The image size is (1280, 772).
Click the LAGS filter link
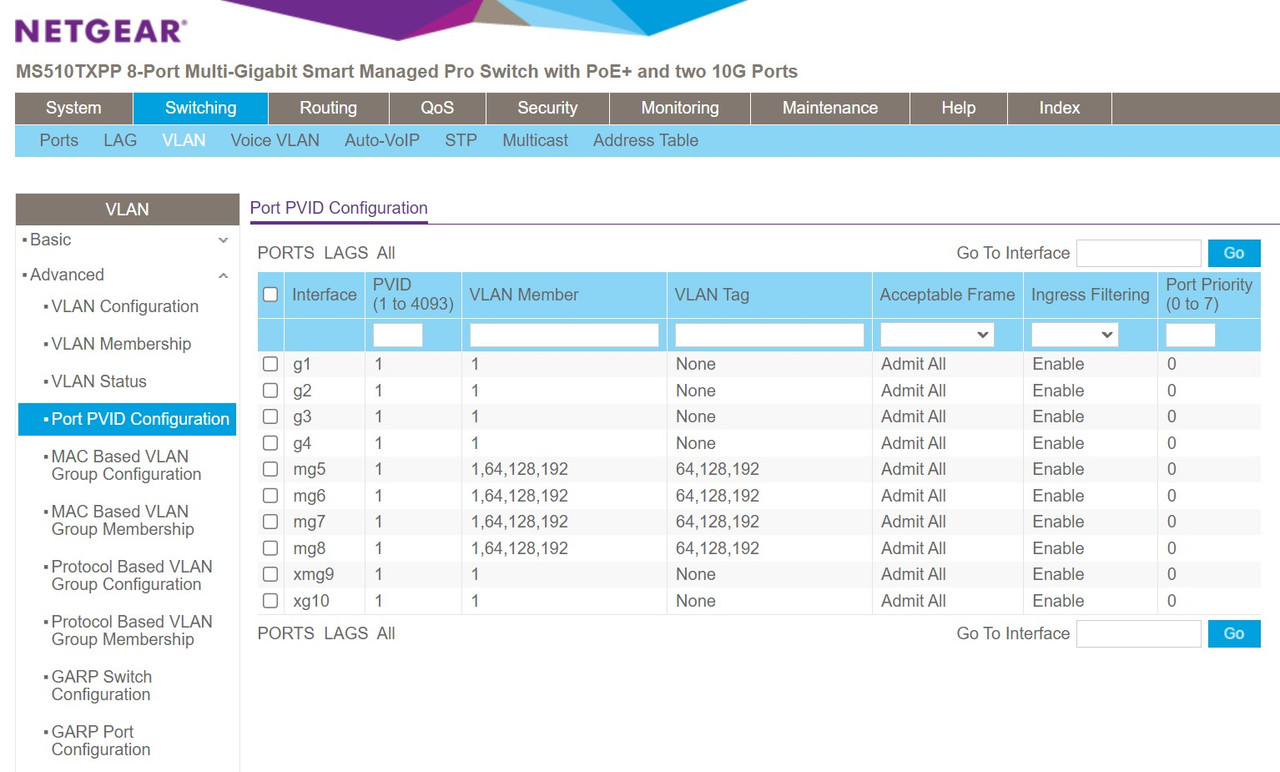(345, 253)
